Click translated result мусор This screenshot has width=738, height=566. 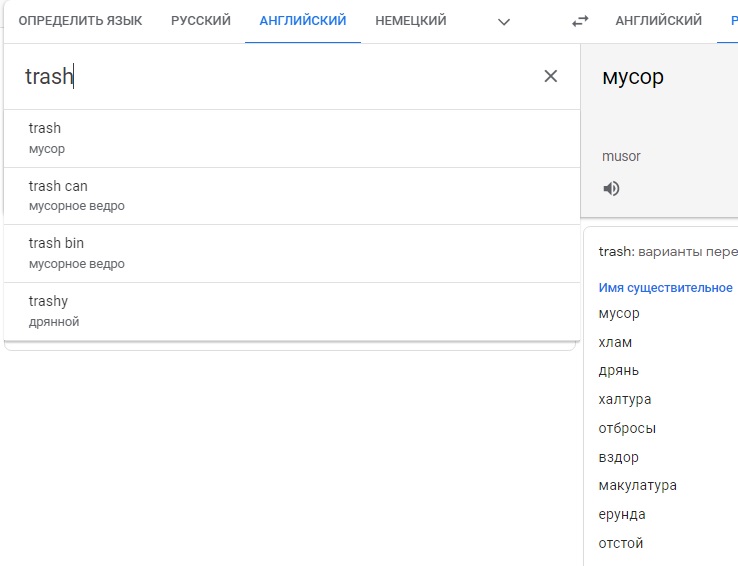click(633, 77)
